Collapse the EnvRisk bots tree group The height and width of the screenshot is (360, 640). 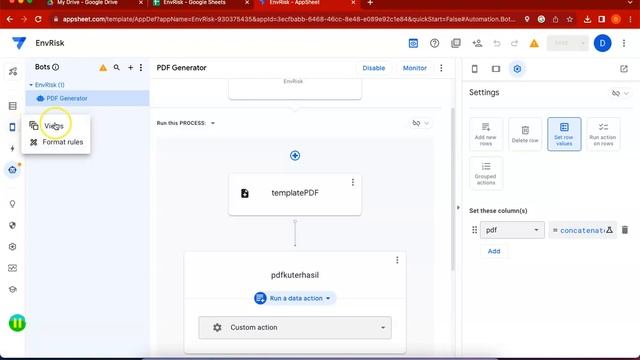[31, 85]
